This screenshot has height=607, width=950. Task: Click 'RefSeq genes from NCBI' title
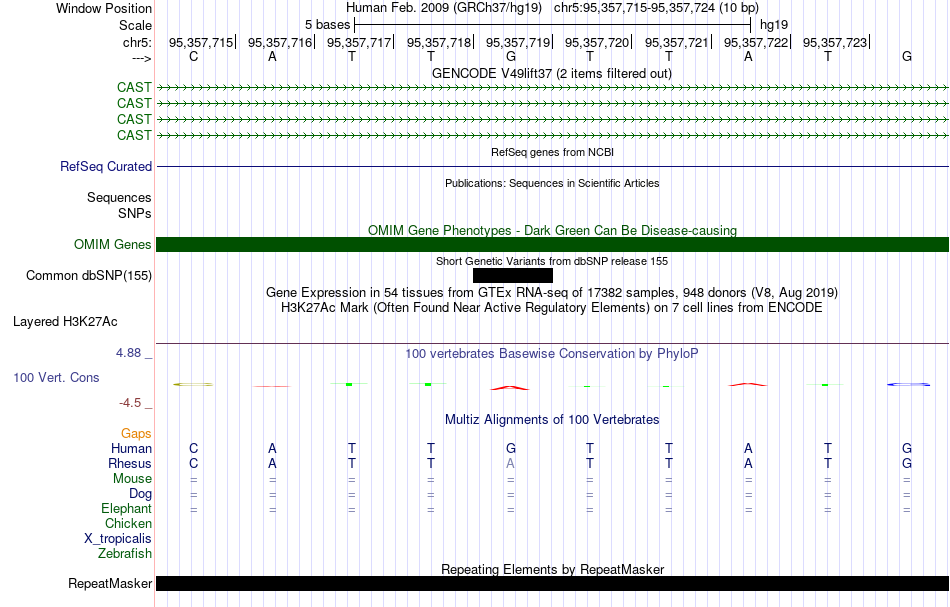(x=552, y=152)
